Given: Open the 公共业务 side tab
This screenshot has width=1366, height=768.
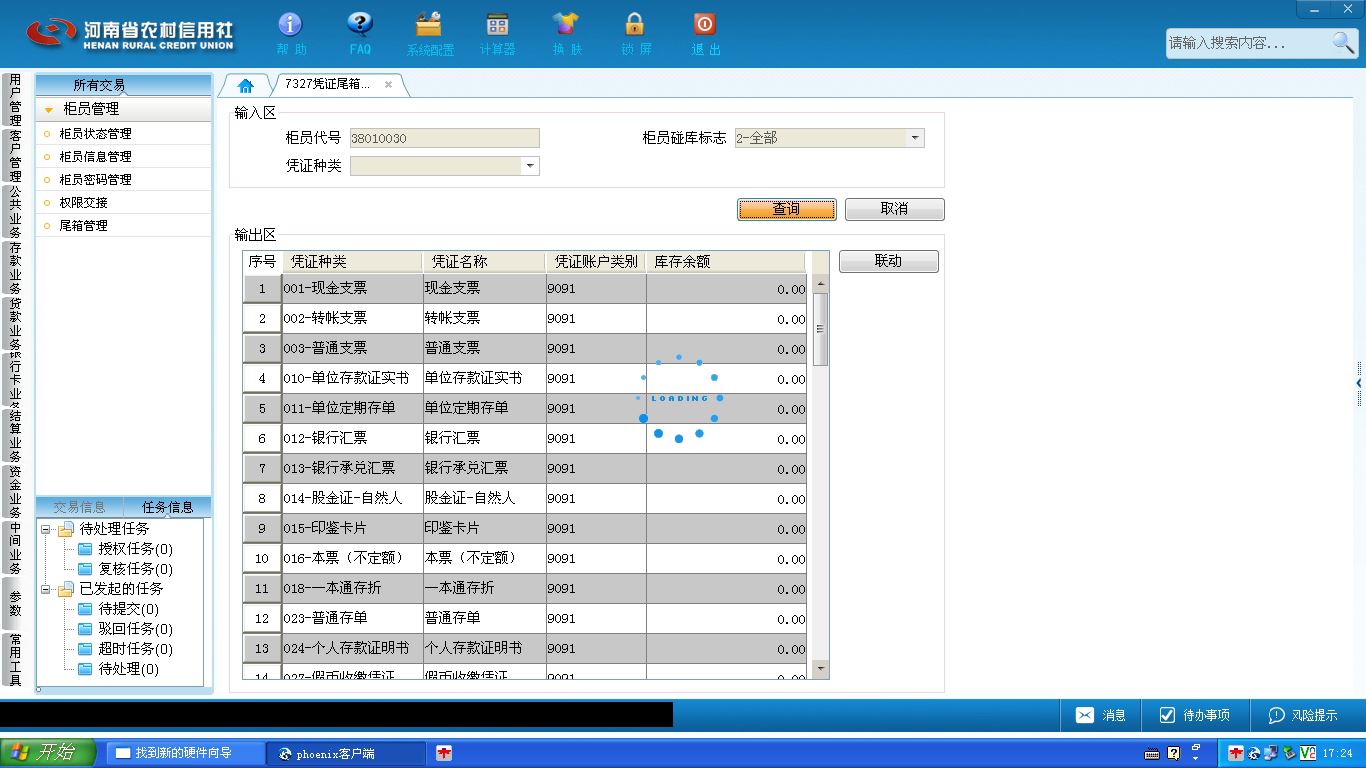Looking at the screenshot, I should click(15, 211).
